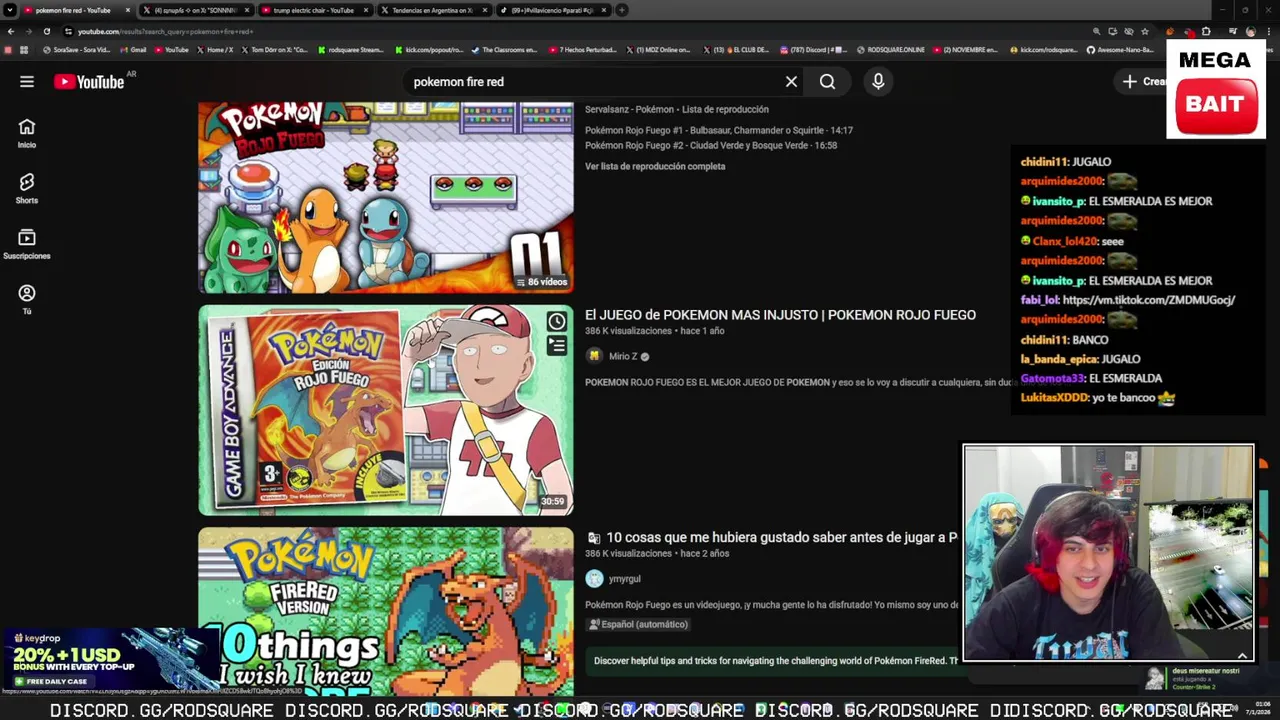Screen dimensions: 1280x720
Task: Open the Home / X bookmark
Action: pos(214,50)
